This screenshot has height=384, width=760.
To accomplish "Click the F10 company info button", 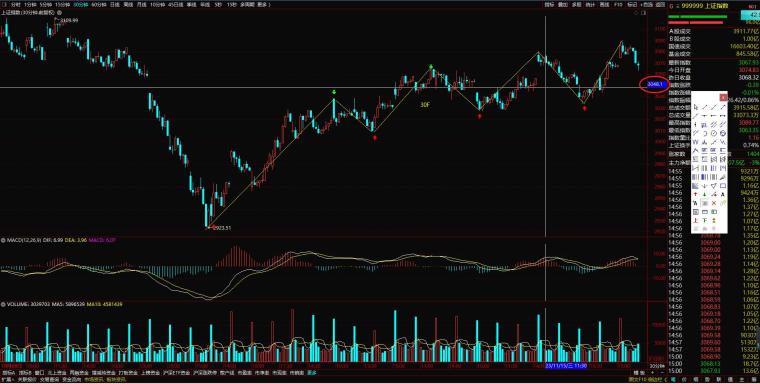I will click(618, 5).
